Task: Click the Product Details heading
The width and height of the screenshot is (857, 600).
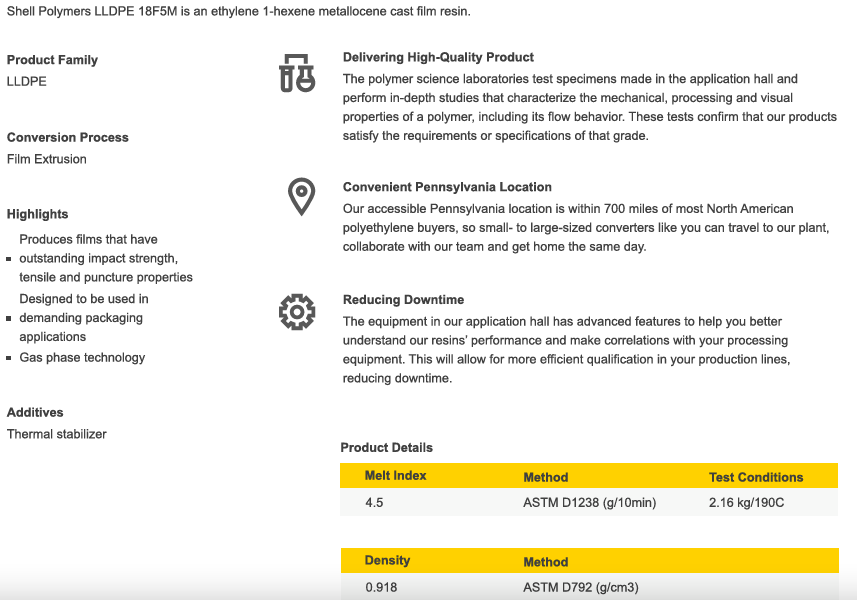Action: [387, 448]
